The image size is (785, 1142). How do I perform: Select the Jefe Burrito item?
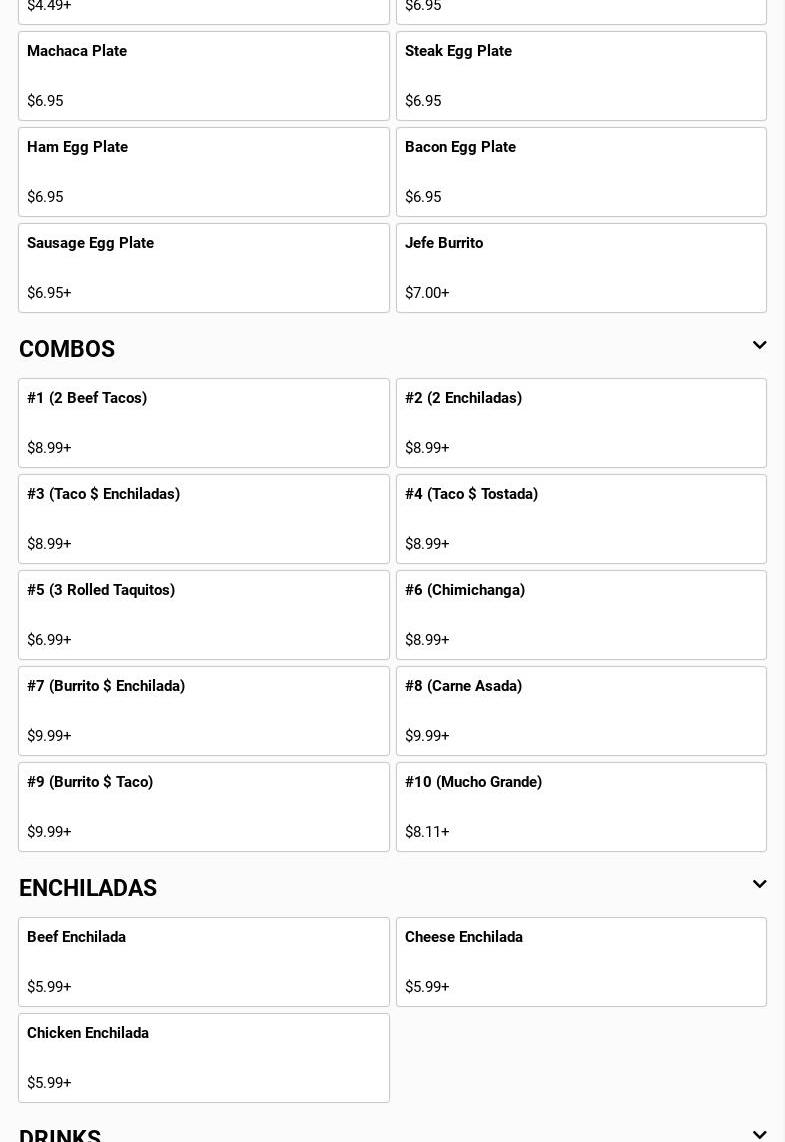tap(581, 268)
